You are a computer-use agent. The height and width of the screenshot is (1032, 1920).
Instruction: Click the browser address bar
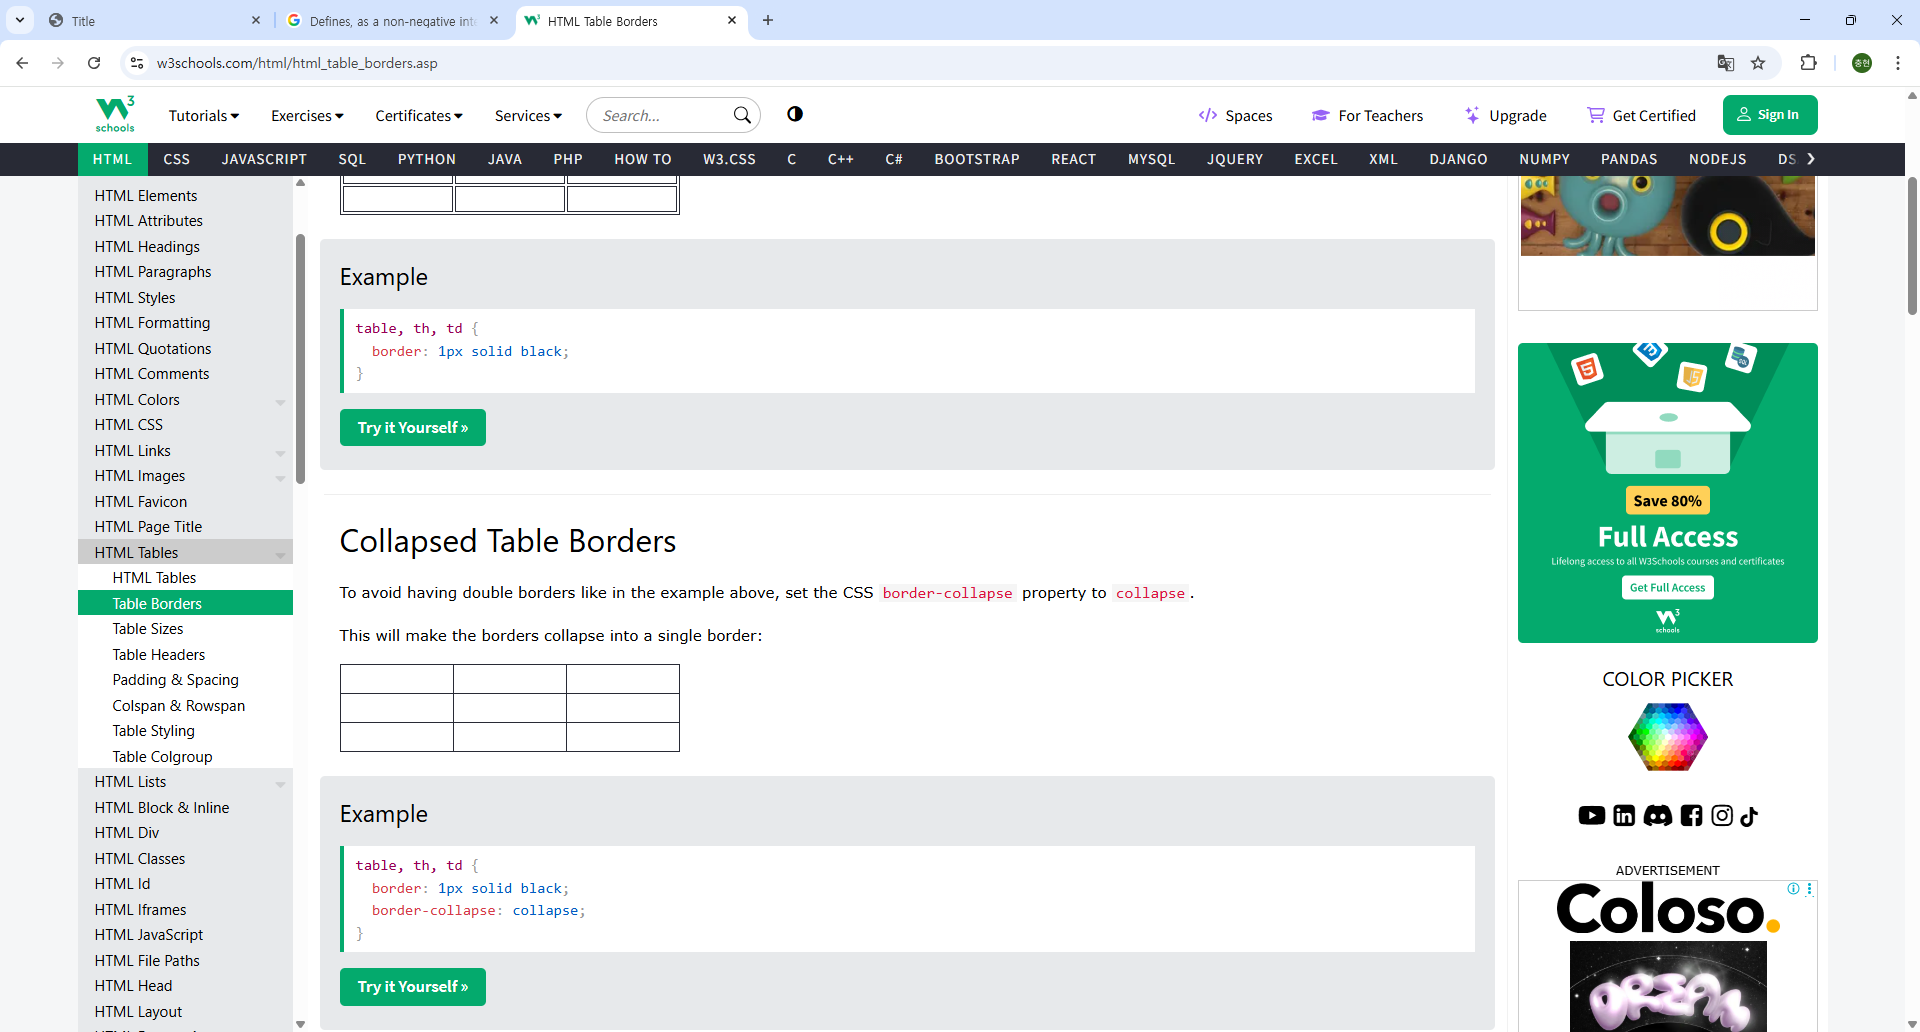pos(930,63)
